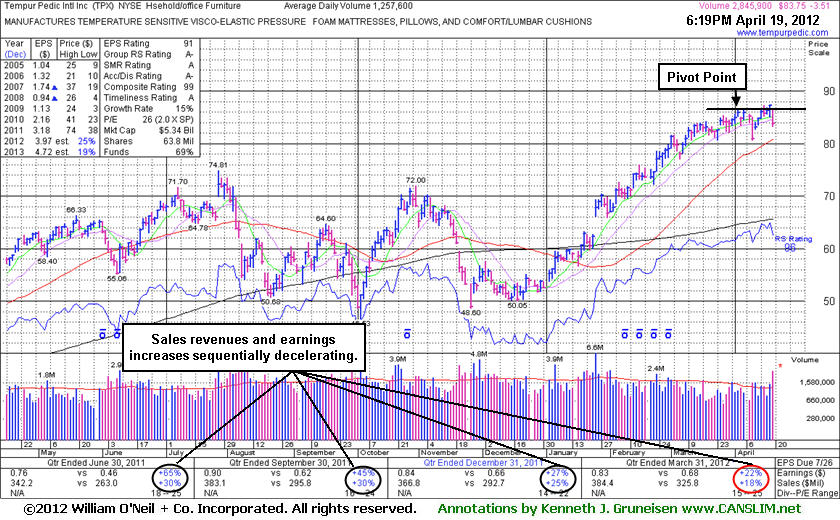Click the 'January' month axis label
Viewport: 840px width, 520px height.
click(x=562, y=453)
